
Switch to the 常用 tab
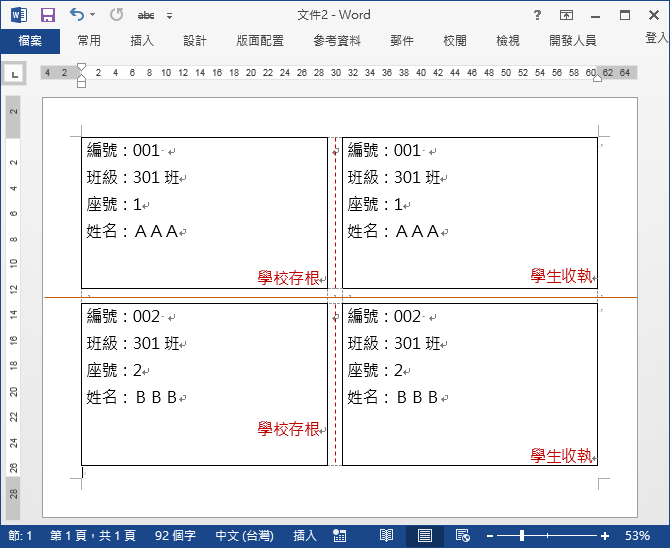click(x=89, y=41)
